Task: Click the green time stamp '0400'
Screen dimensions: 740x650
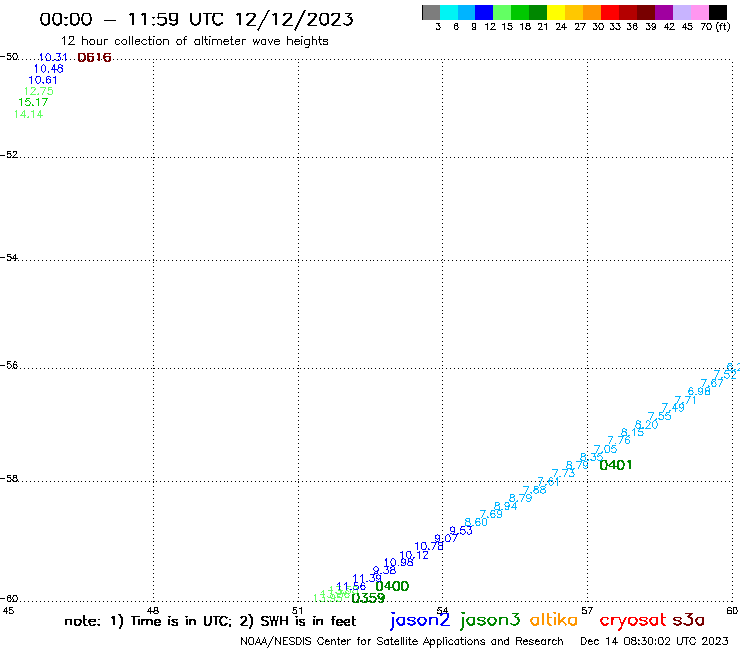Action: click(x=392, y=586)
